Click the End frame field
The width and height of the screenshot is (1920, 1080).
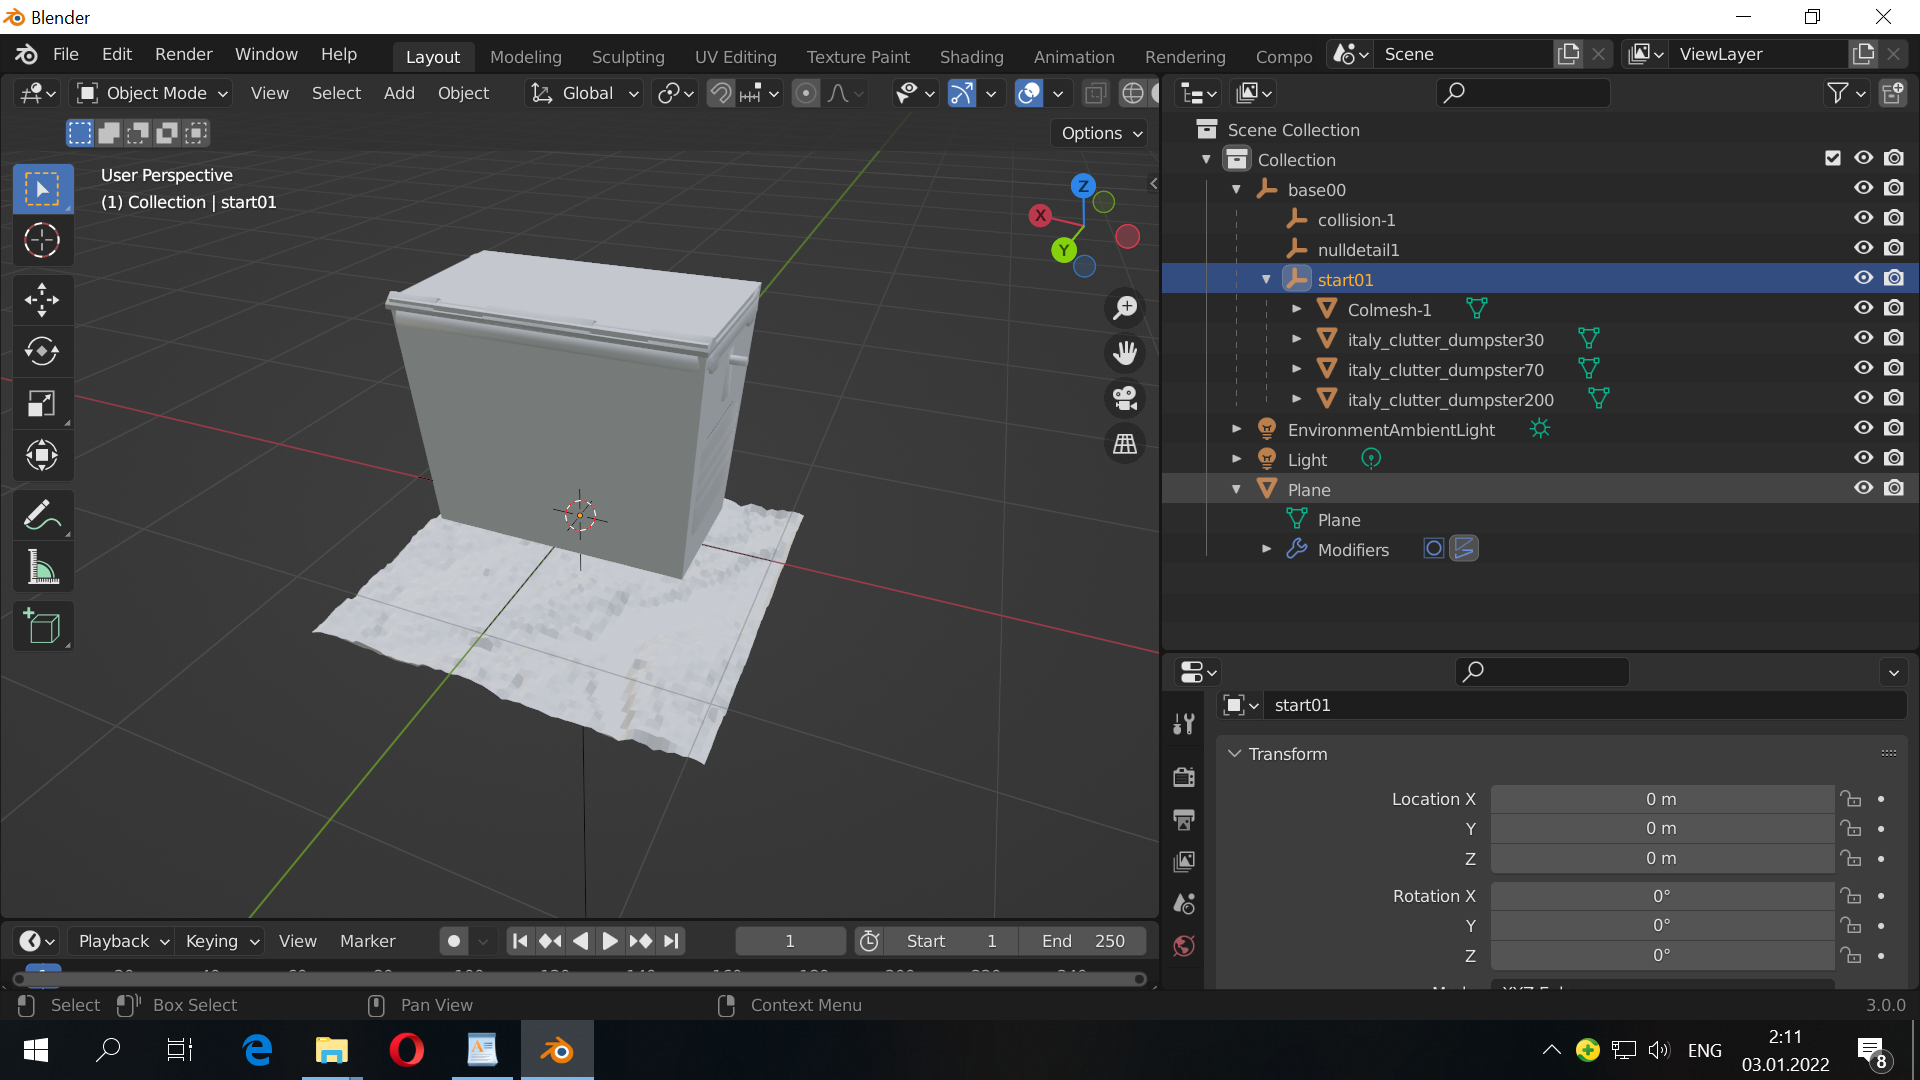(1083, 941)
